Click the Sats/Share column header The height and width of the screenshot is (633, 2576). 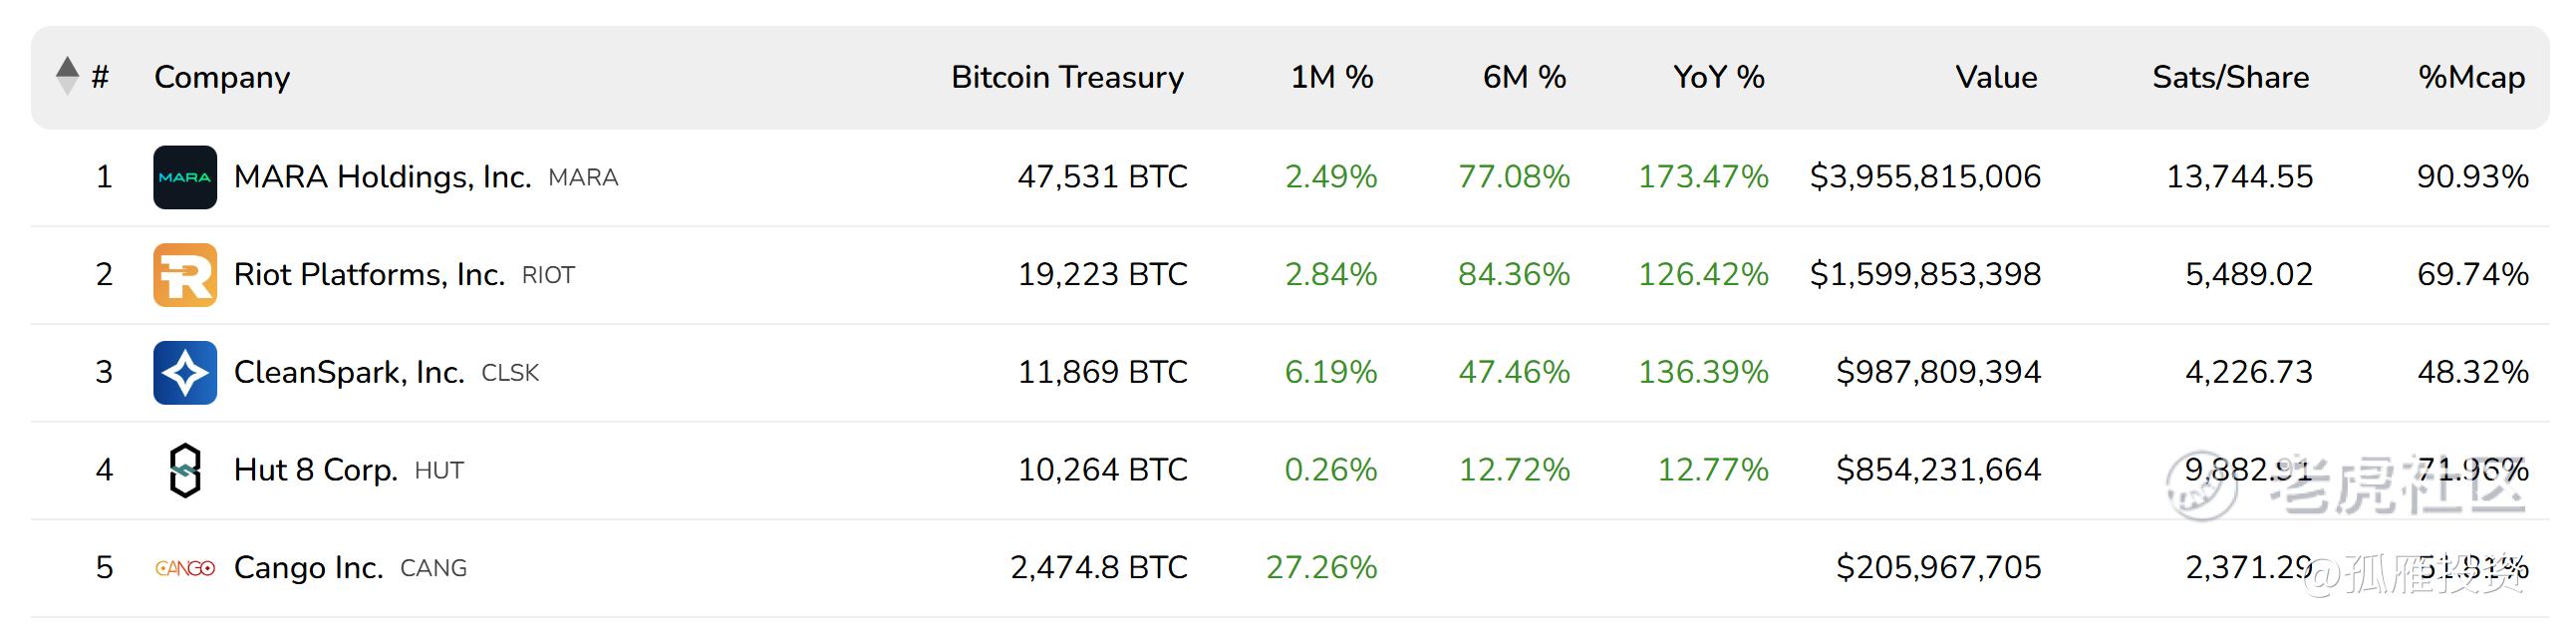[x=2231, y=77]
